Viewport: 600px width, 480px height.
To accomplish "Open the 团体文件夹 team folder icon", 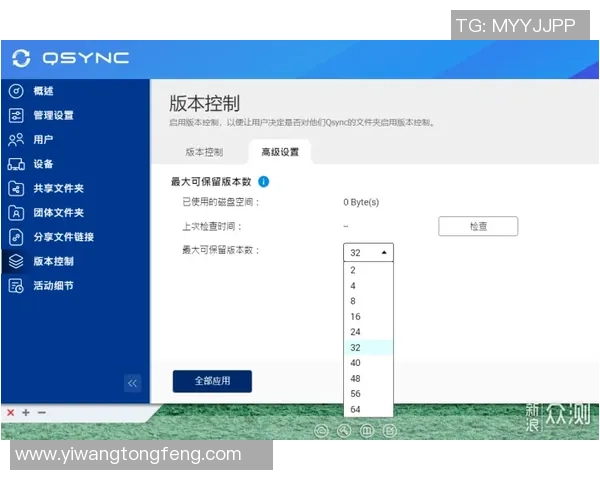I will (16, 212).
